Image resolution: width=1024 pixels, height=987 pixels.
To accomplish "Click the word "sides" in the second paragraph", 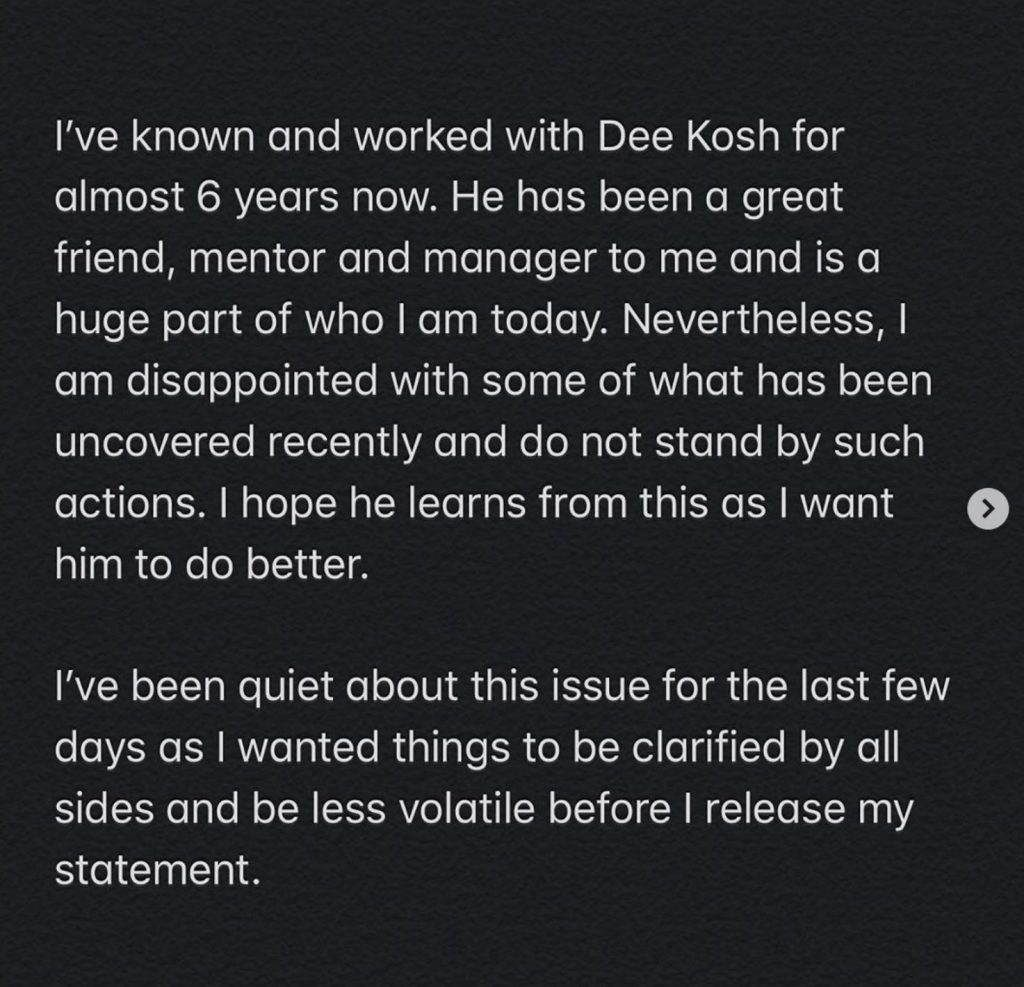I will tap(103, 809).
